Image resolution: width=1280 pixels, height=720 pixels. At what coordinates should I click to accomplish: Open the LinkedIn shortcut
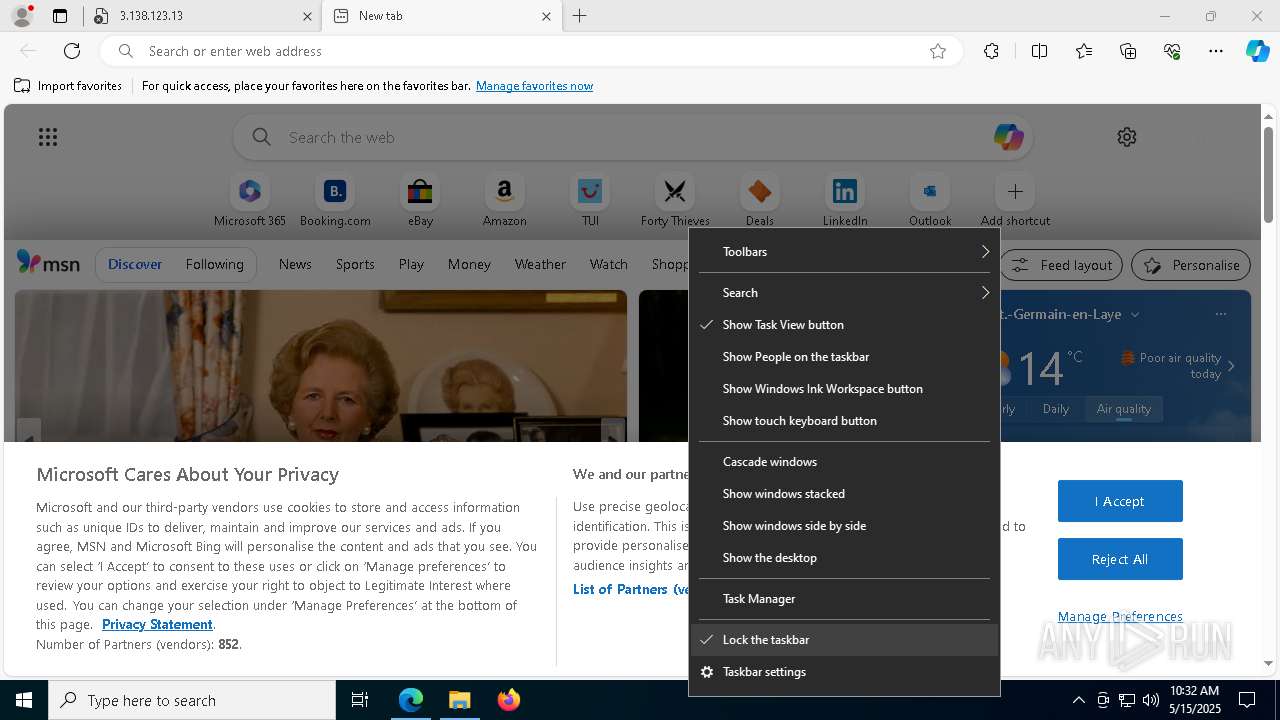[x=845, y=200]
